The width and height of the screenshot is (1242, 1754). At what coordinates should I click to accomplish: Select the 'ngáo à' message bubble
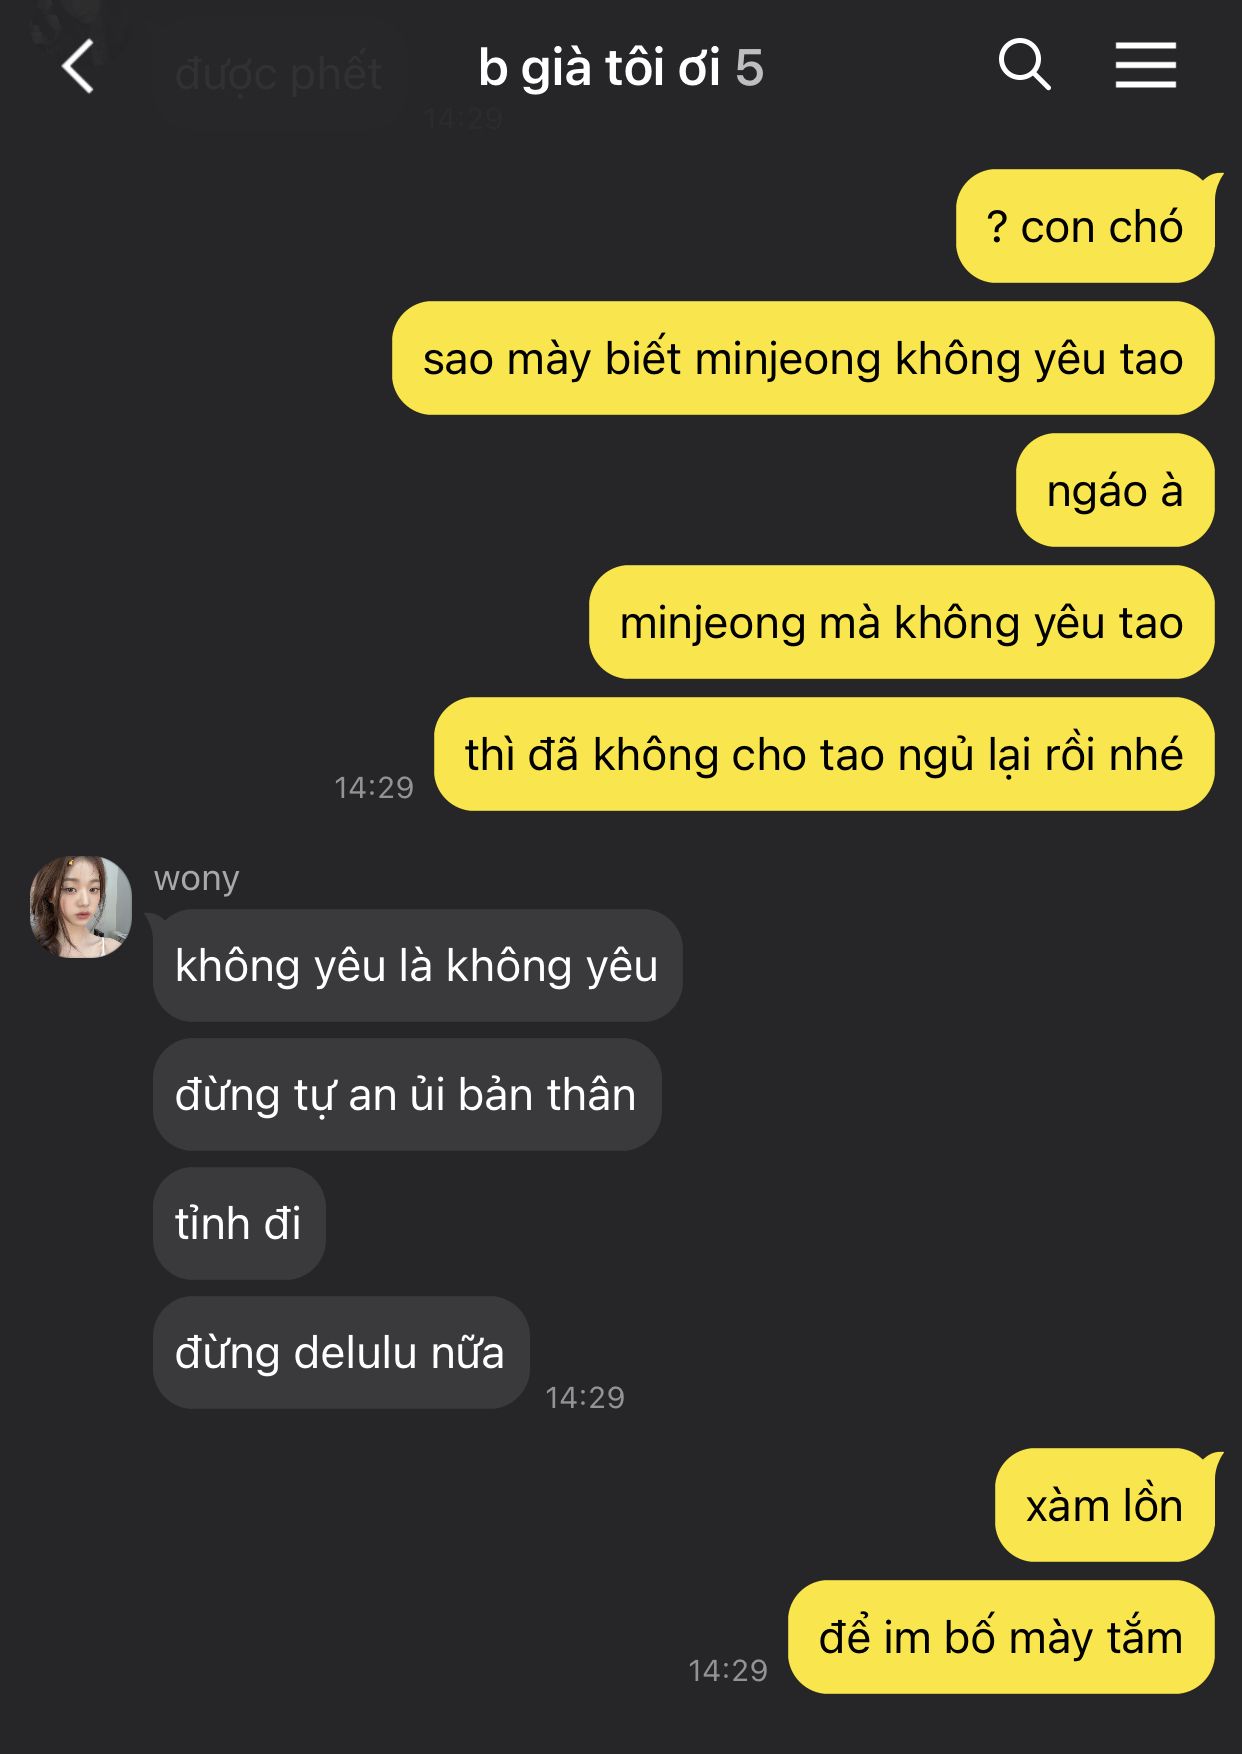[1115, 490]
